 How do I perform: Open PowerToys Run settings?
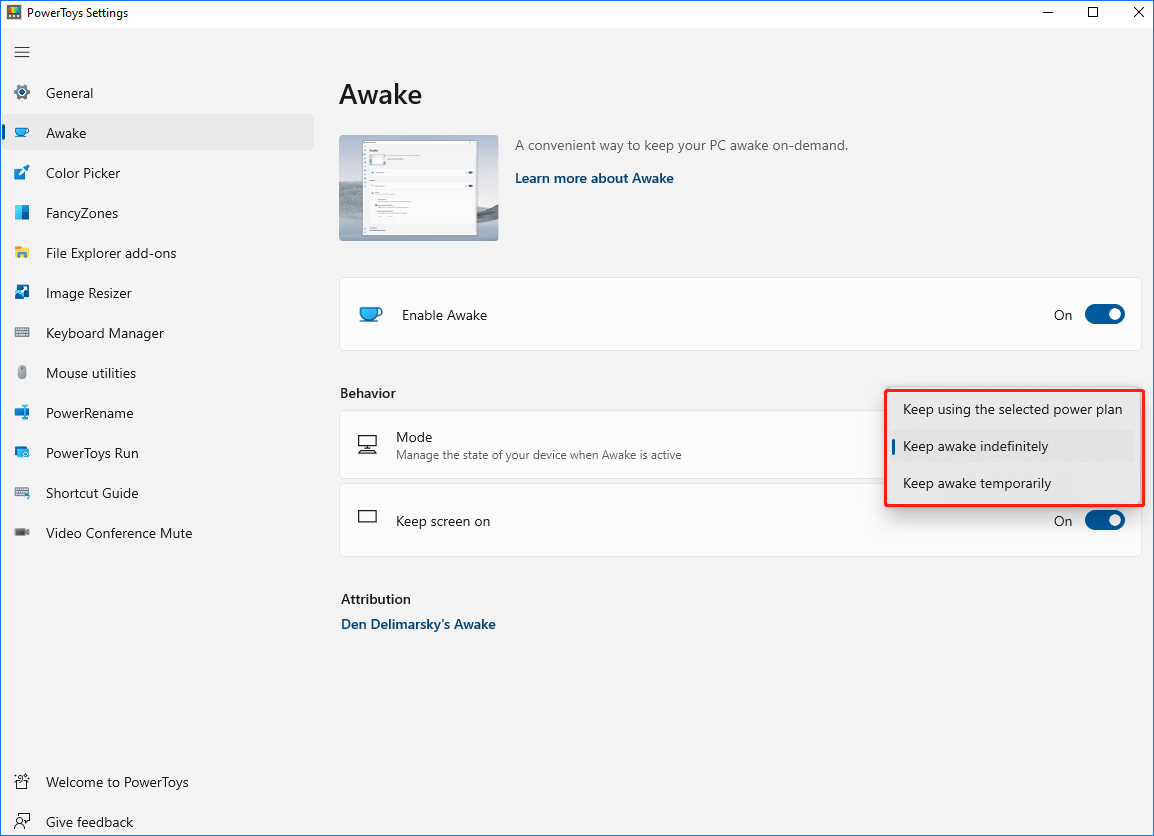click(158, 453)
